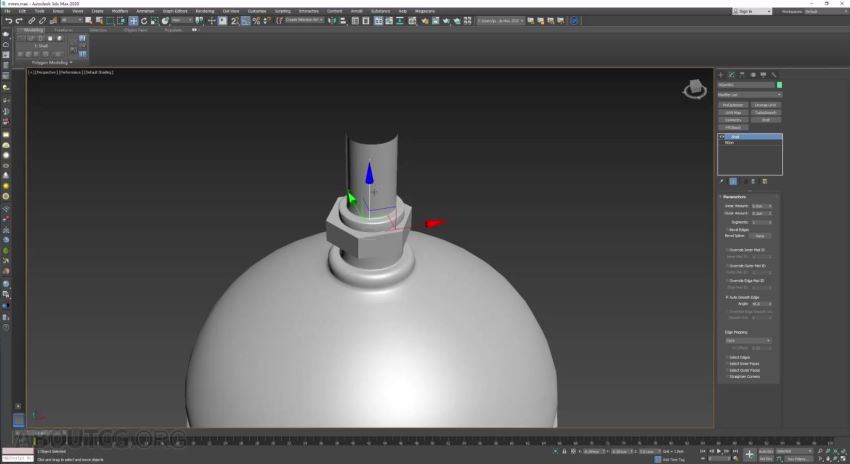Click Configure Modifier Sets icon

pos(764,182)
